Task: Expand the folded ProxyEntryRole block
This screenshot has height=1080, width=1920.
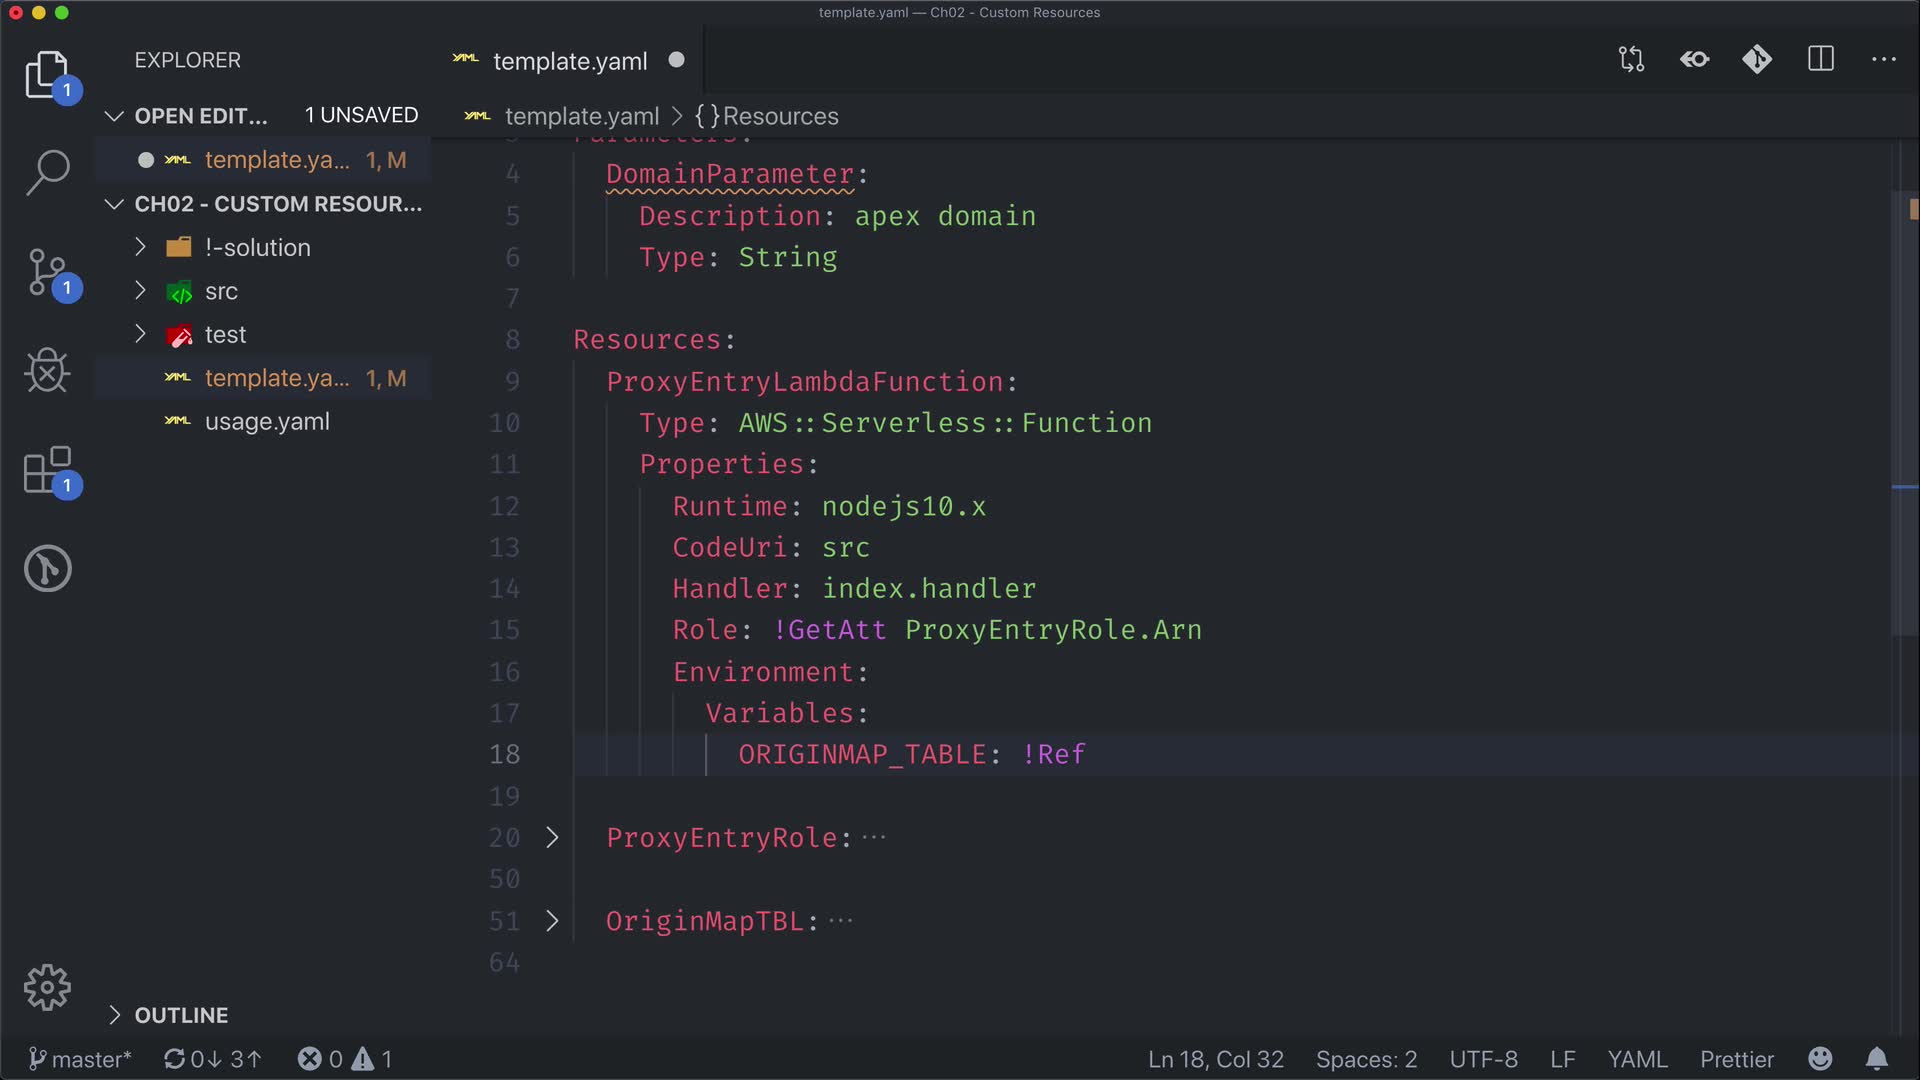Action: 552,838
